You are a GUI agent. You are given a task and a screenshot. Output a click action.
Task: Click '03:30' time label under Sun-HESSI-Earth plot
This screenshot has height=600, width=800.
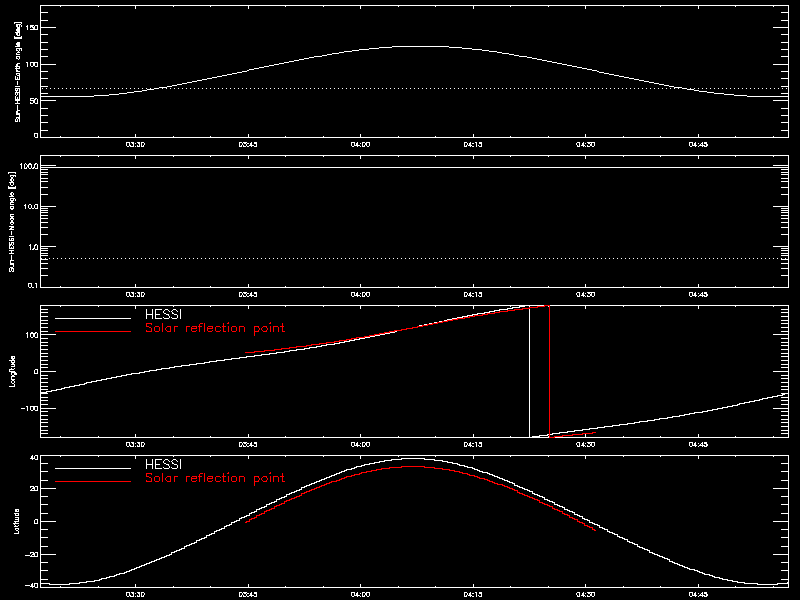pos(135,145)
